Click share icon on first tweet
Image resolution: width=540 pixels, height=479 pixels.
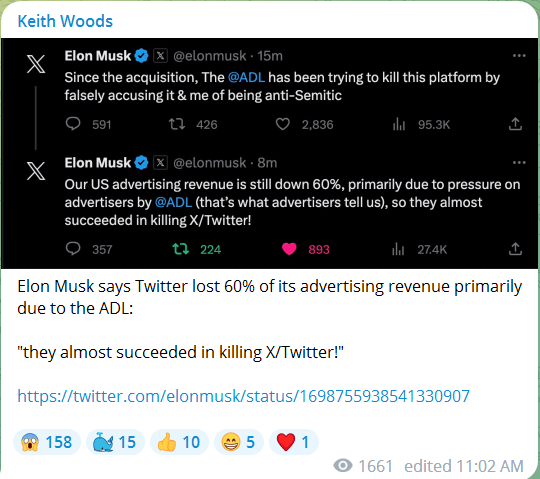click(x=515, y=124)
